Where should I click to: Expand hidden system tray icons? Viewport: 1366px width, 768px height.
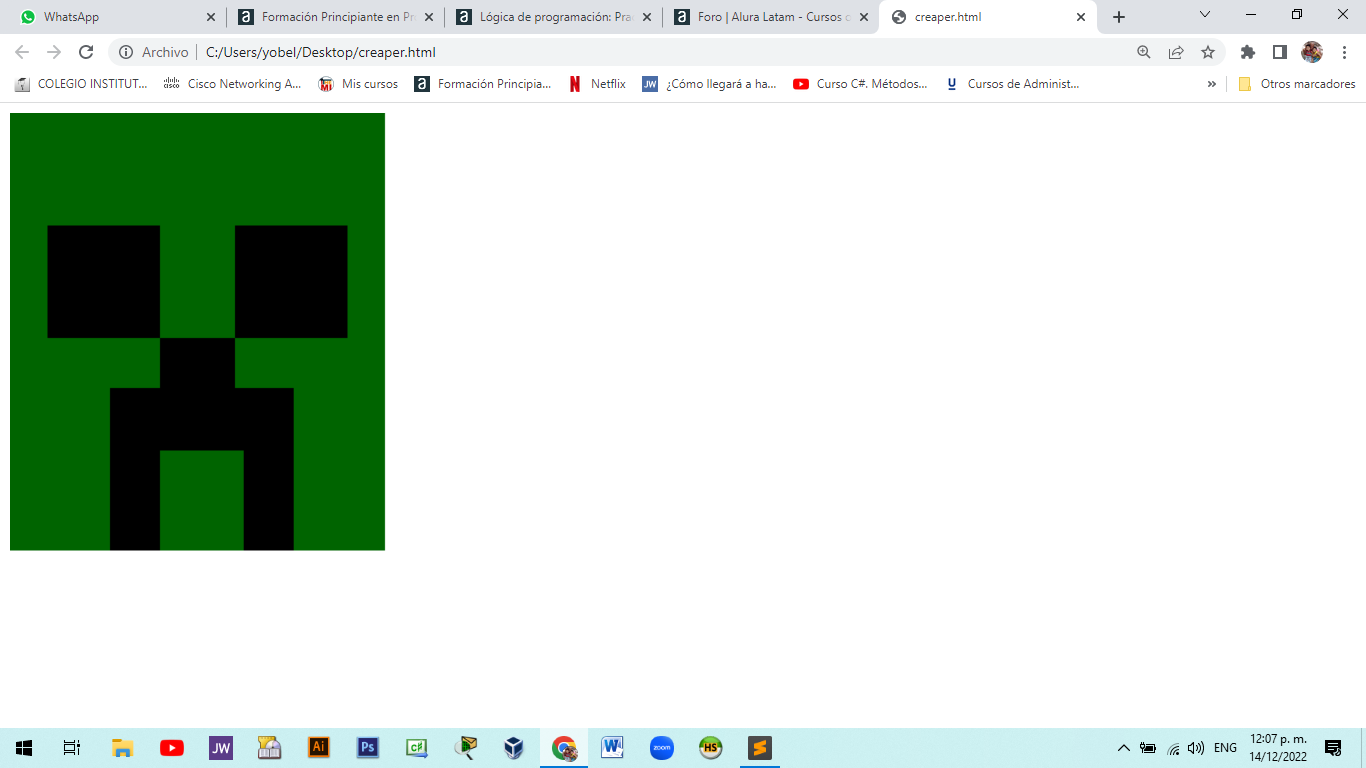coord(1123,748)
